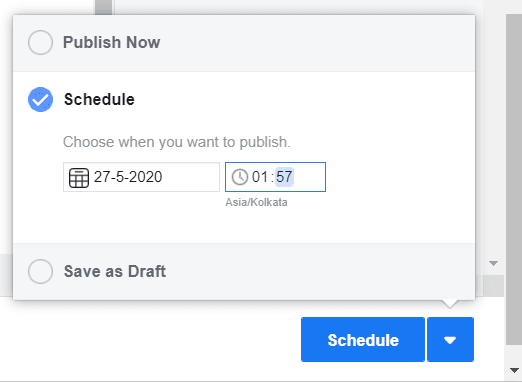522x382 pixels.
Task: Choose the Publish Now menu row label
Action: 112,42
